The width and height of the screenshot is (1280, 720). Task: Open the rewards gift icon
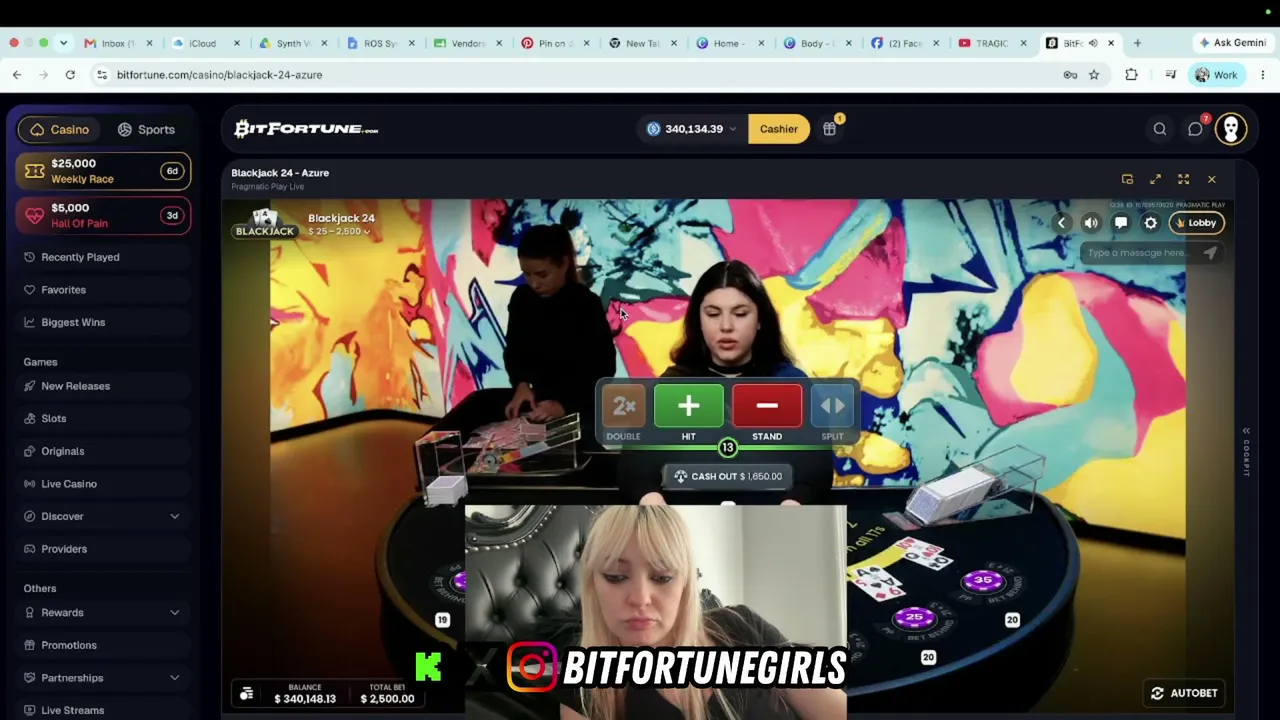(830, 128)
